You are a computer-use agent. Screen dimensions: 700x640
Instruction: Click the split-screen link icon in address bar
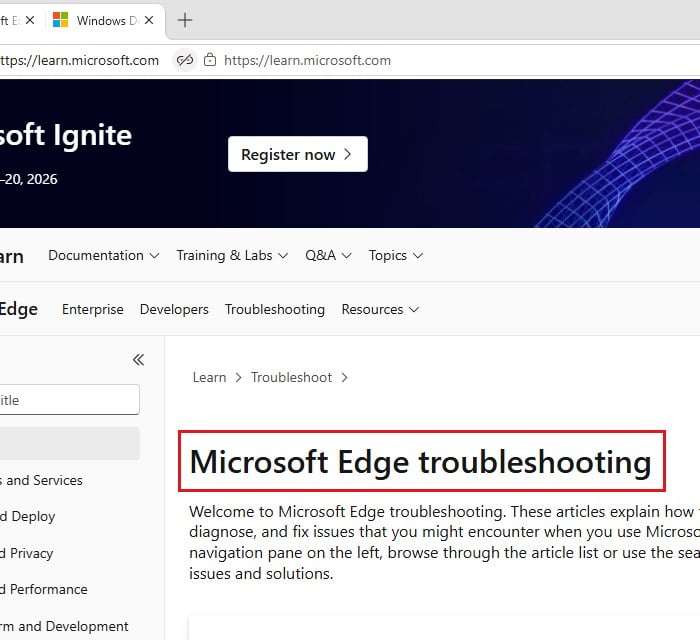[x=185, y=60]
